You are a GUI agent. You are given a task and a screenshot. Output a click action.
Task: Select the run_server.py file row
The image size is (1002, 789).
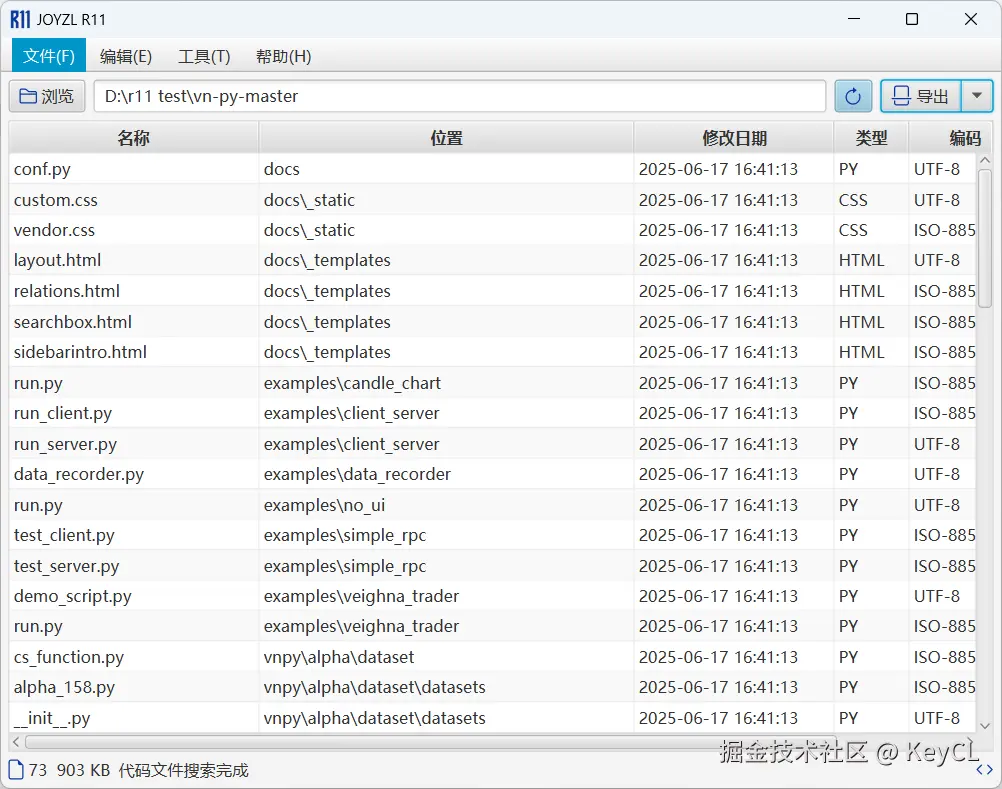point(493,444)
